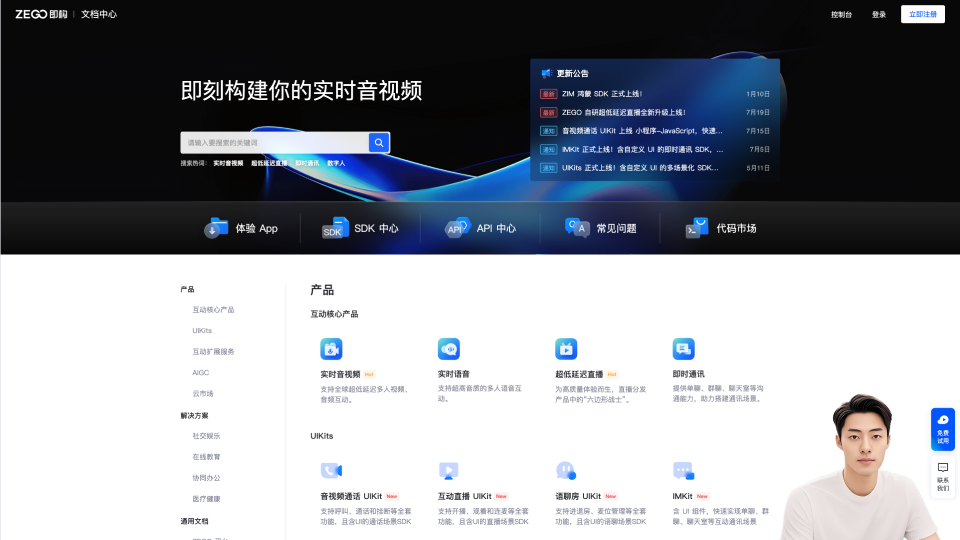The width and height of the screenshot is (960, 540).
Task: Open the 联系我们 contact widget
Action: click(942, 476)
